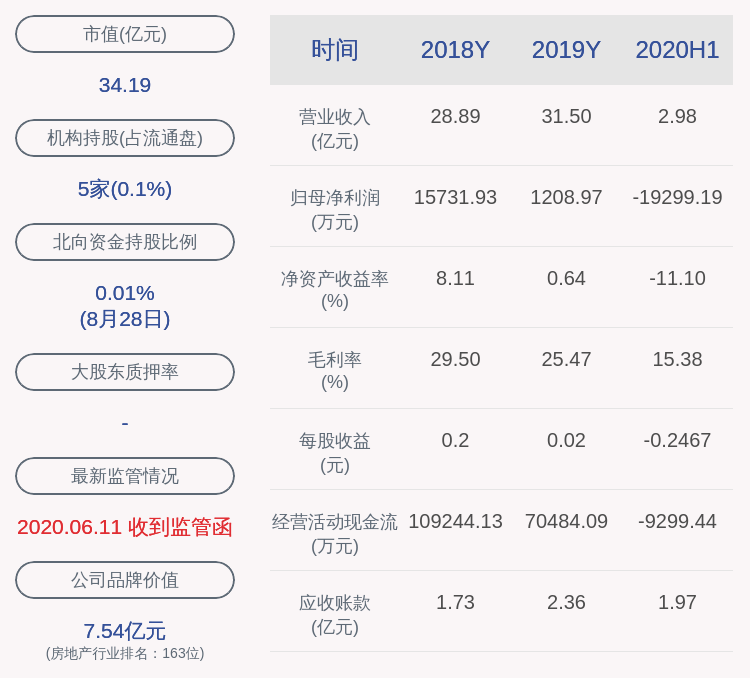Select gross margin value 15.38

(x=677, y=359)
